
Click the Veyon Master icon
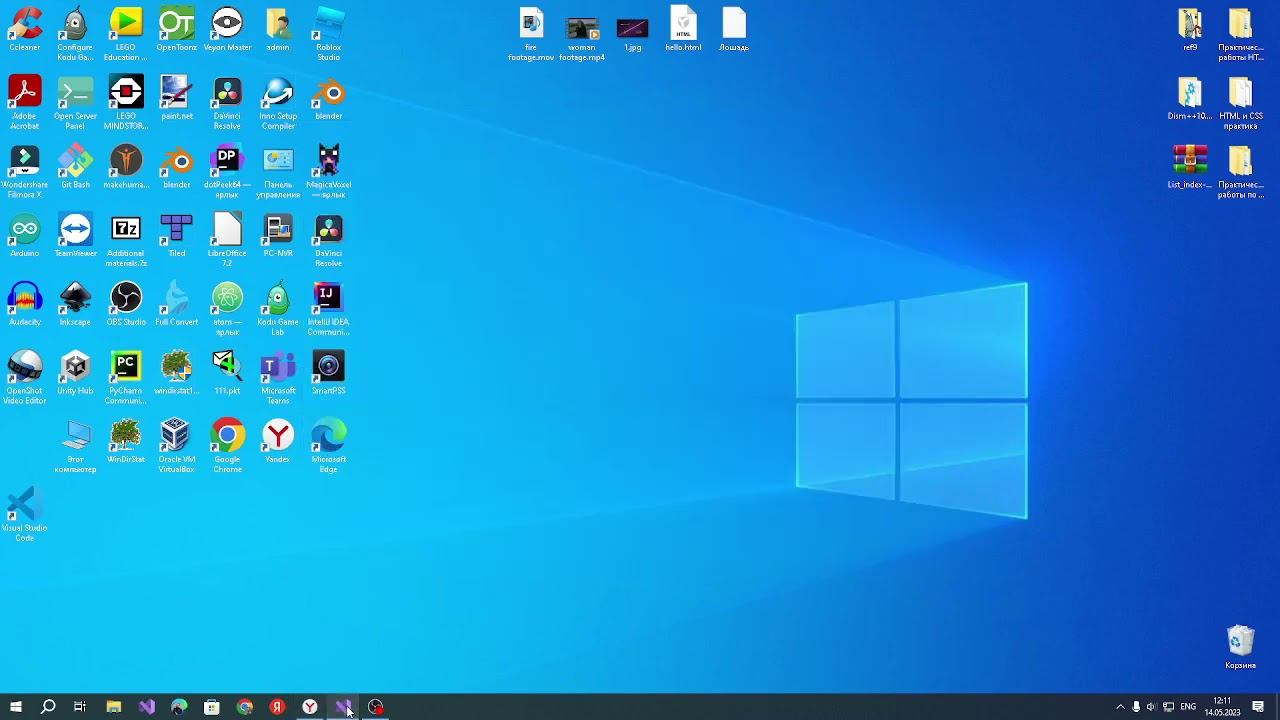[227, 30]
